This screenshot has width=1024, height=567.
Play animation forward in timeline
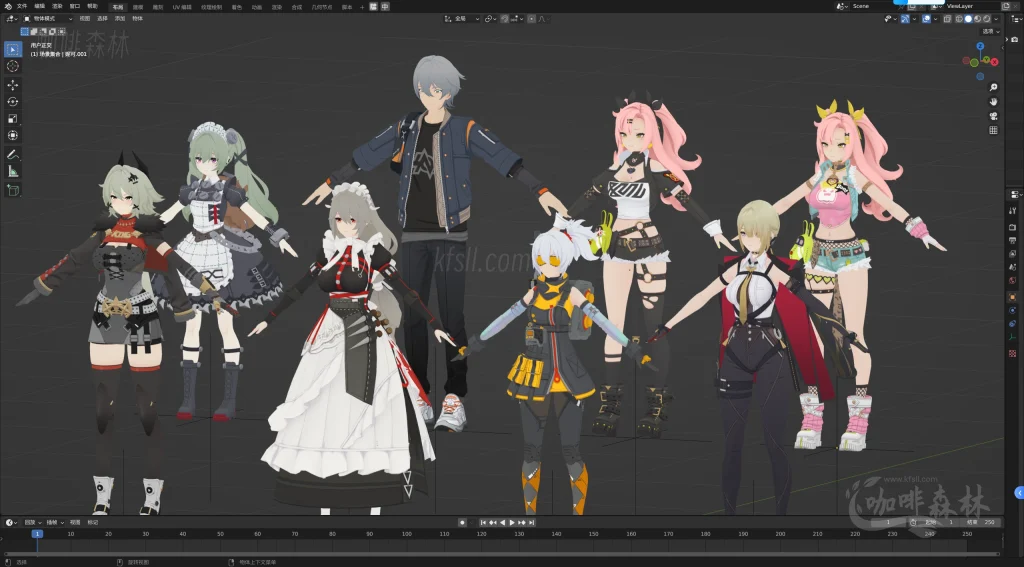click(512, 523)
